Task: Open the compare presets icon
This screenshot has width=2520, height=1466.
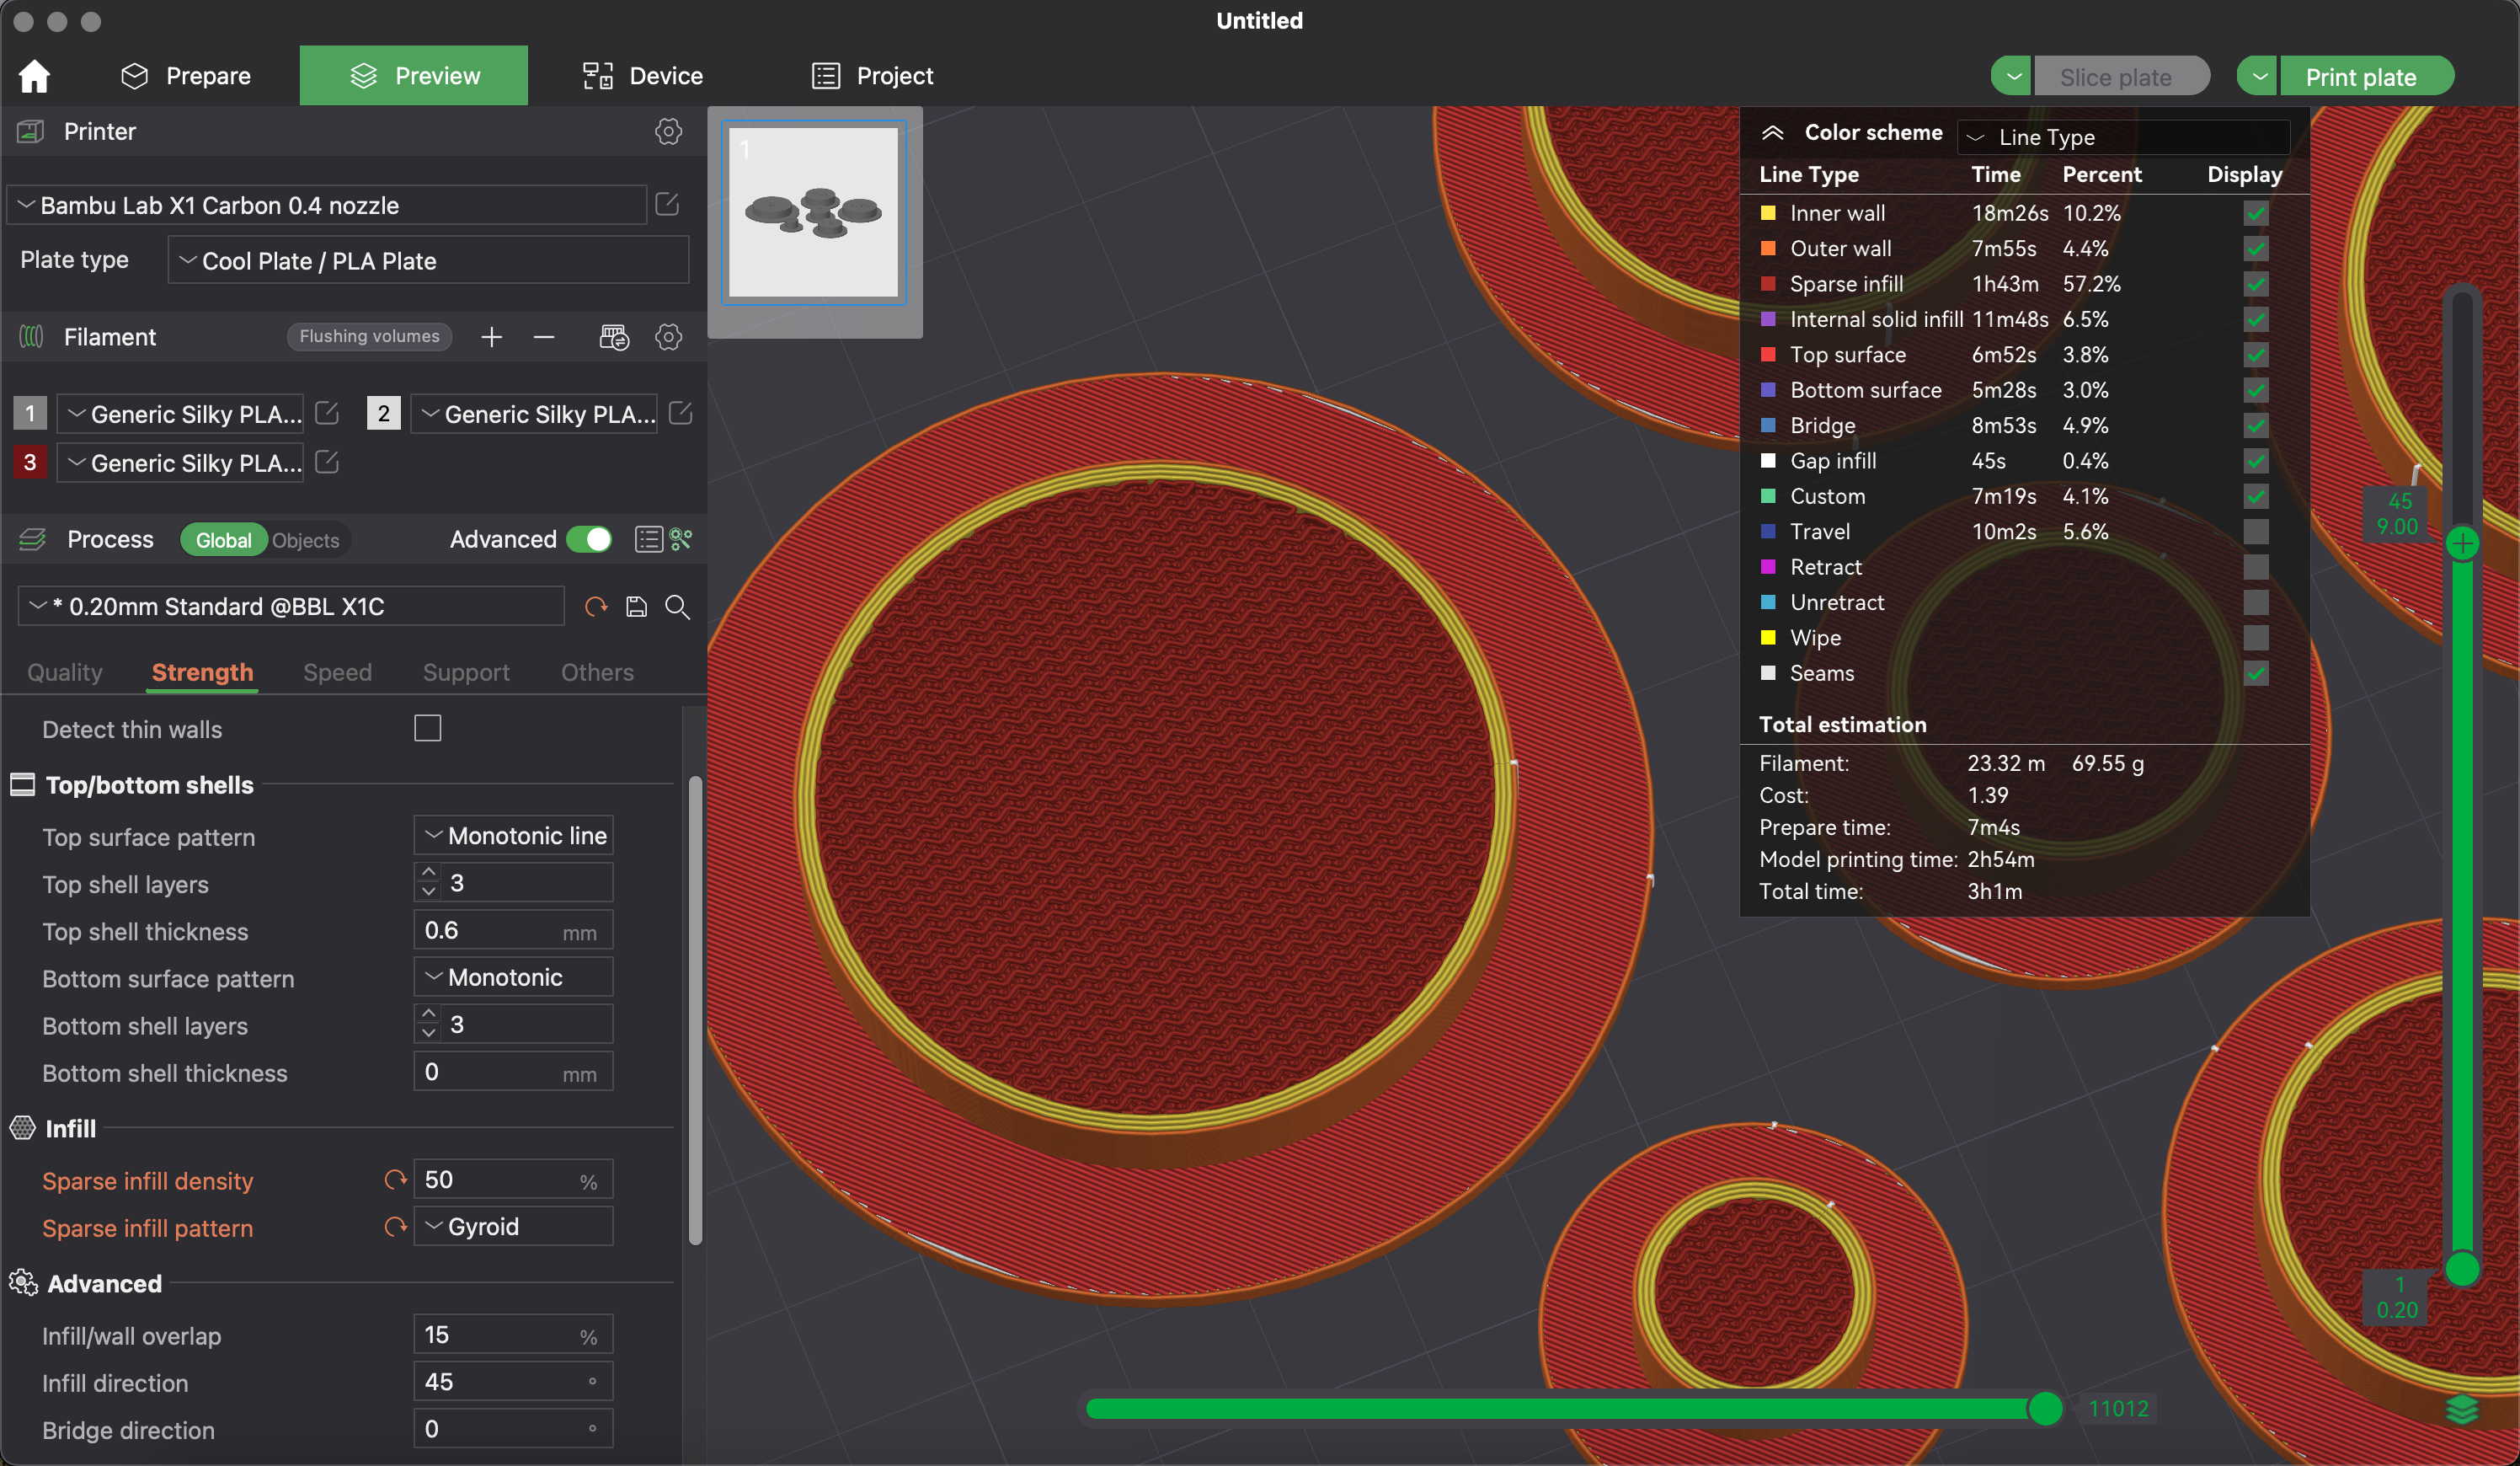Action: 681,540
